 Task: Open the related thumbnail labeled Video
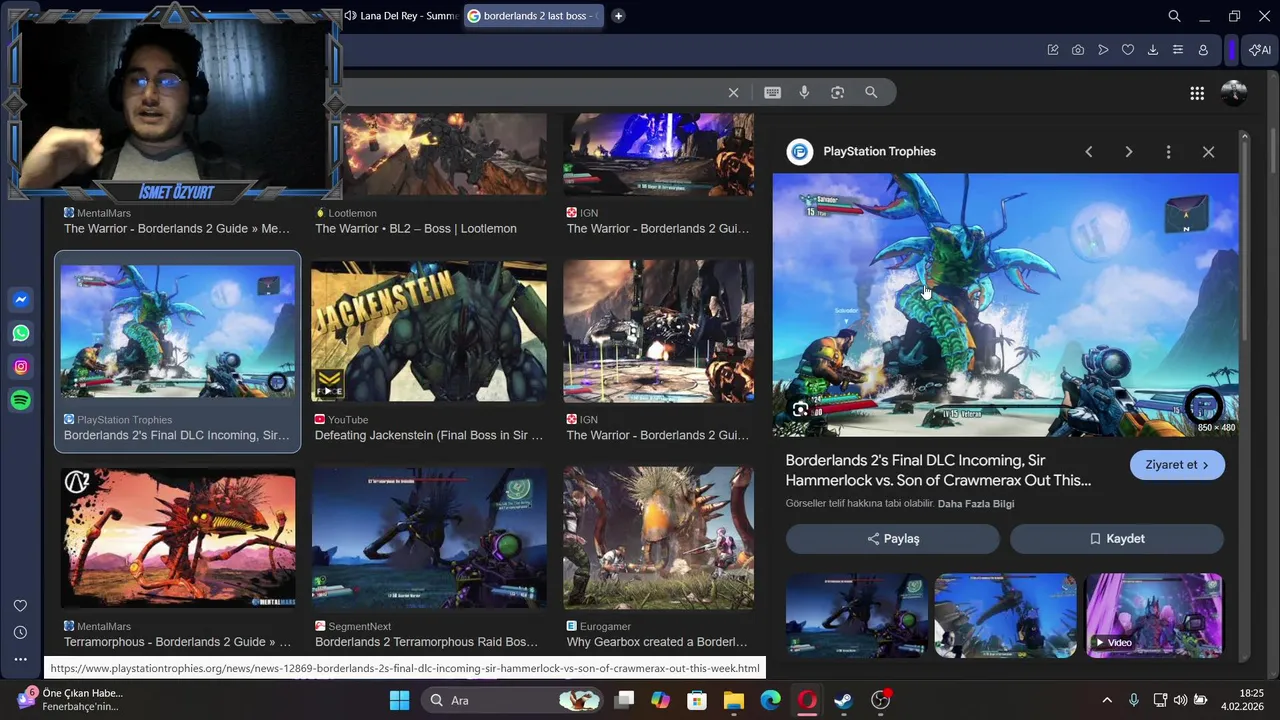(x=1154, y=615)
